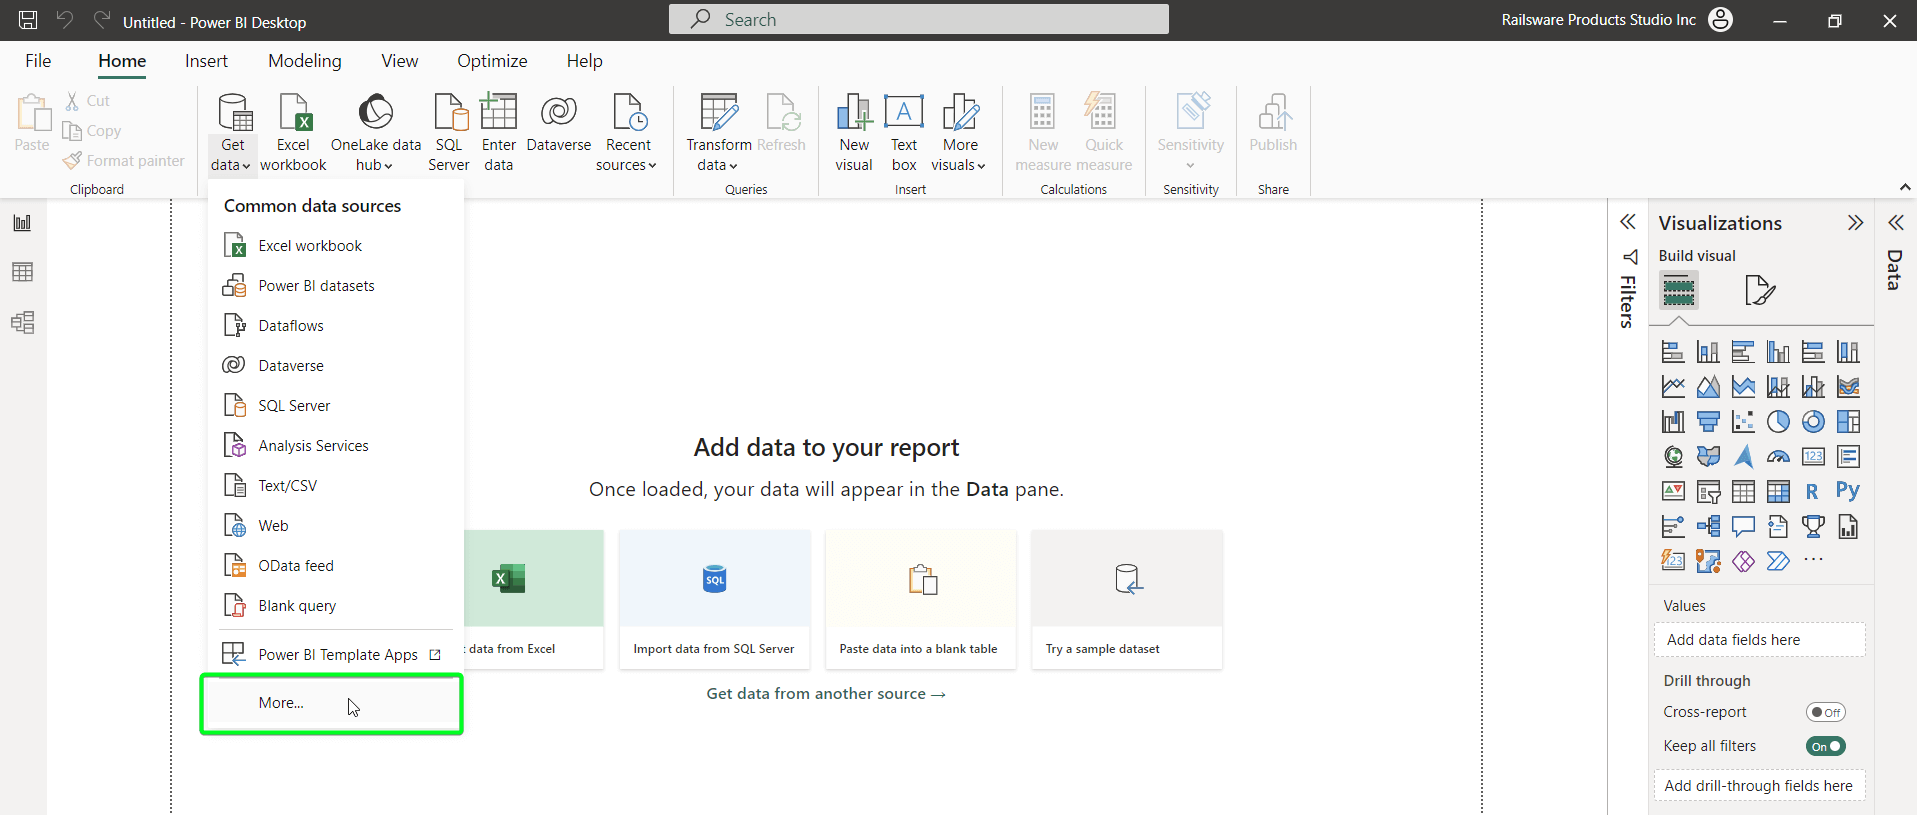Choose Power BI datasets option
The width and height of the screenshot is (1917, 815).
point(335,286)
